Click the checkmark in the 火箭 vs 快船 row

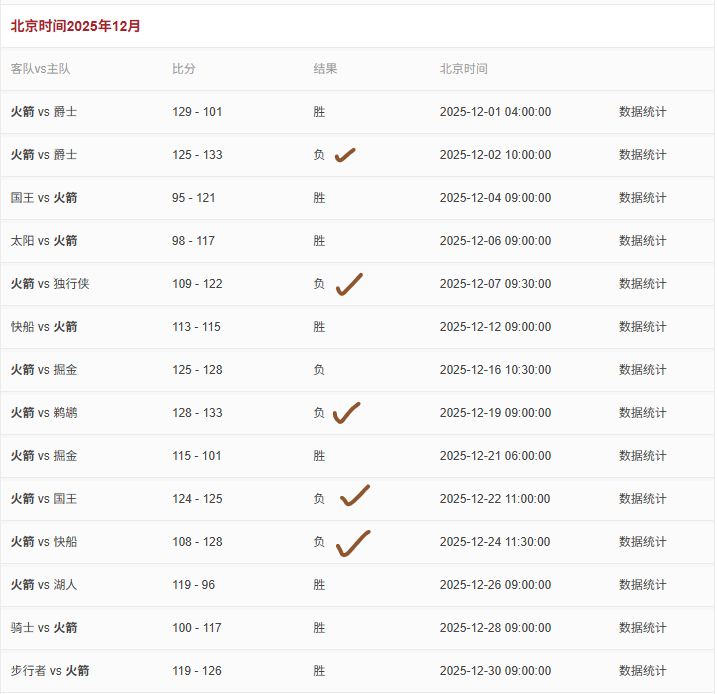[352, 543]
